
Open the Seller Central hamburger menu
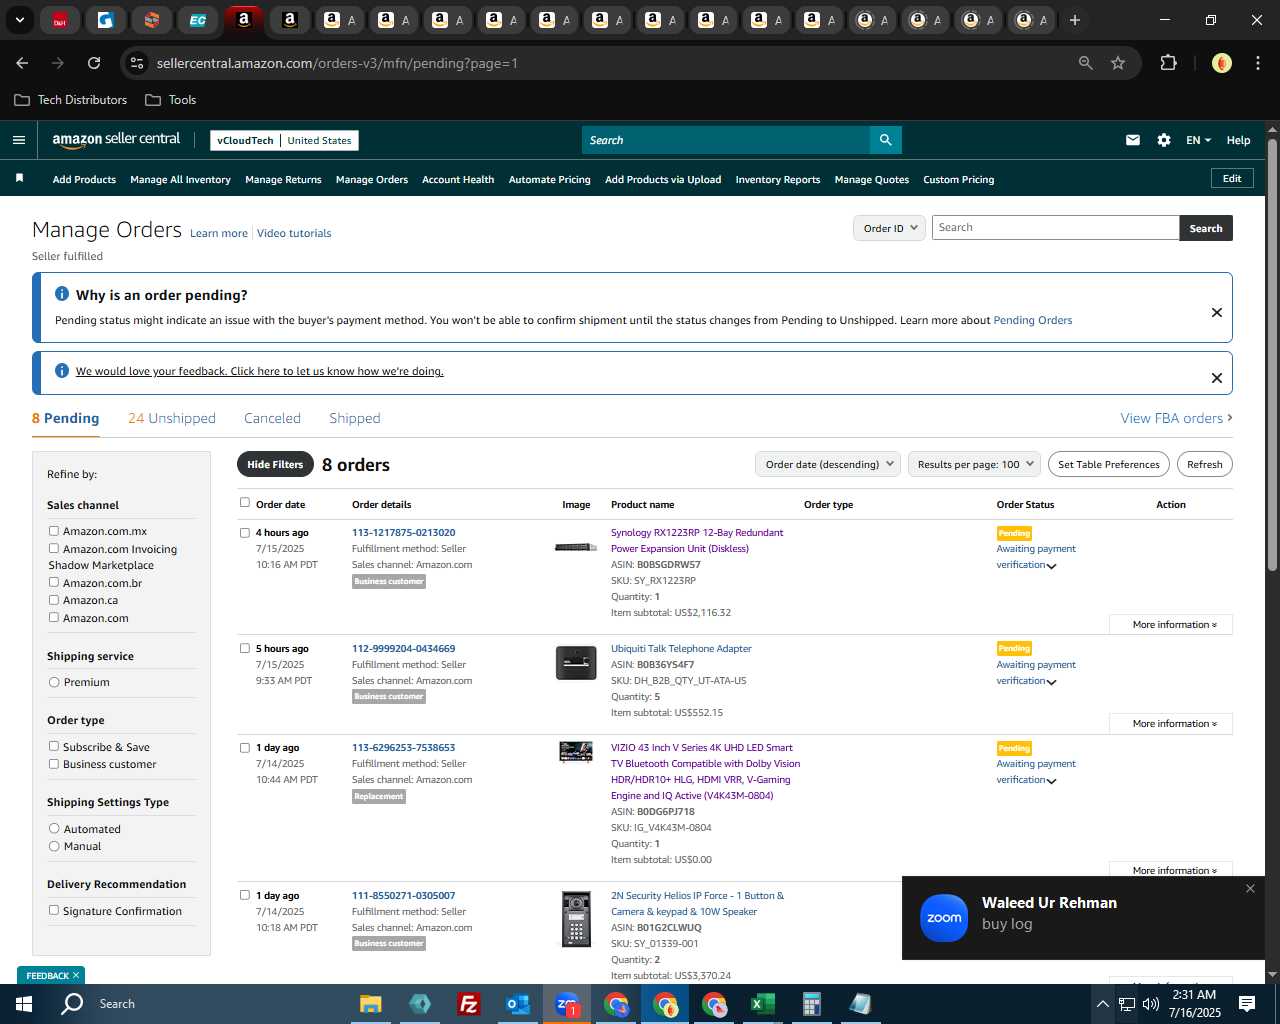click(18, 140)
